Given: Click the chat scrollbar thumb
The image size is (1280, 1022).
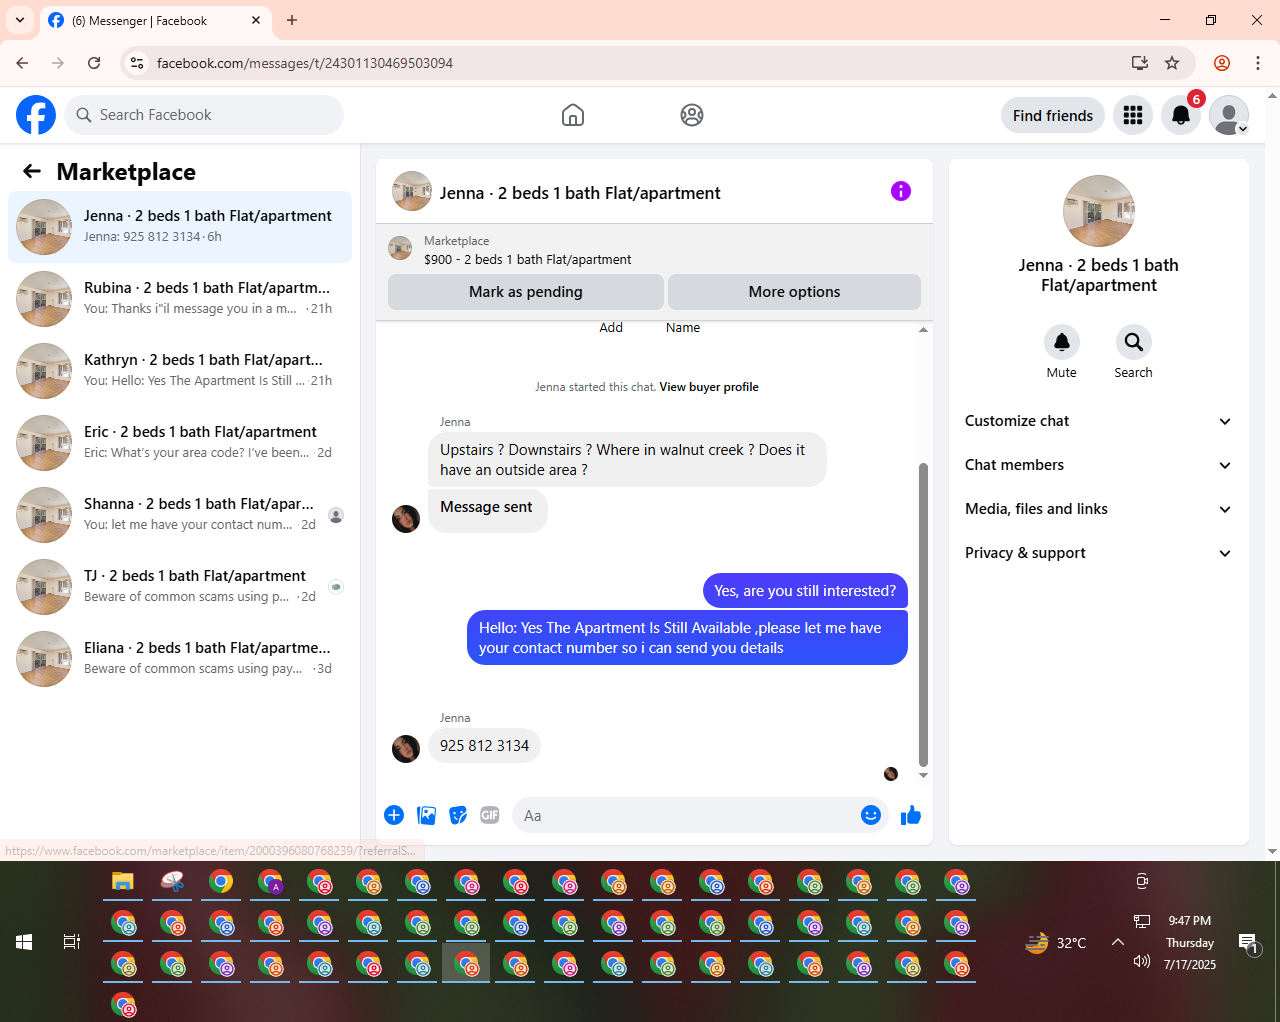Looking at the screenshot, I should [923, 614].
